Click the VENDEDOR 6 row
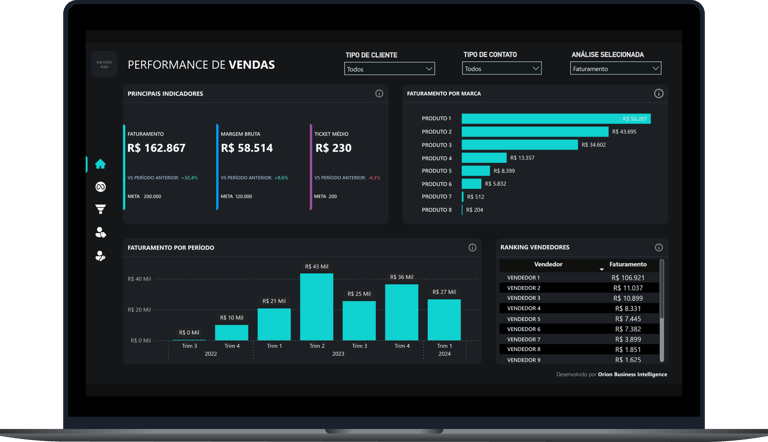 (579, 329)
